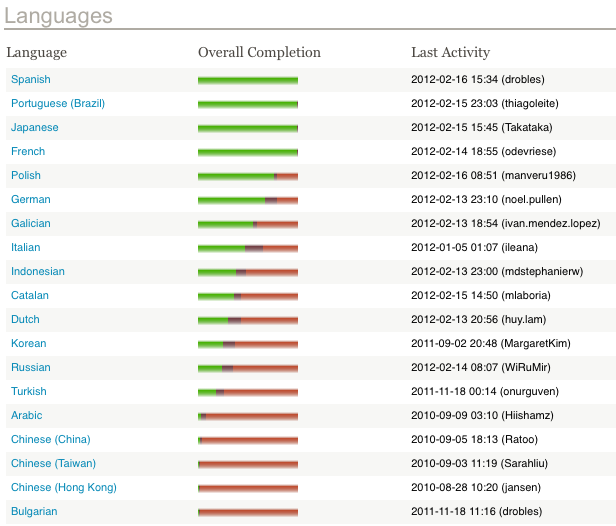616x526 pixels.
Task: Open the Turkish language link
Action: pyautogui.click(x=29, y=391)
